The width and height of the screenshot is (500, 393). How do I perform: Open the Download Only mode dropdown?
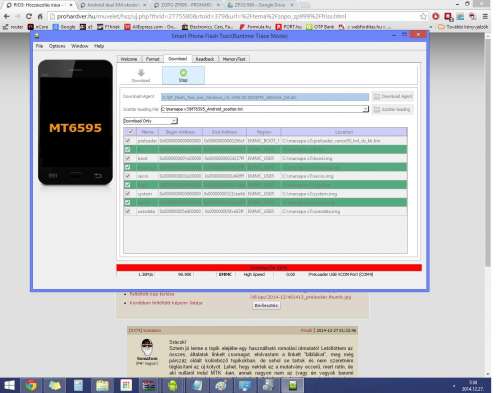tap(174, 121)
